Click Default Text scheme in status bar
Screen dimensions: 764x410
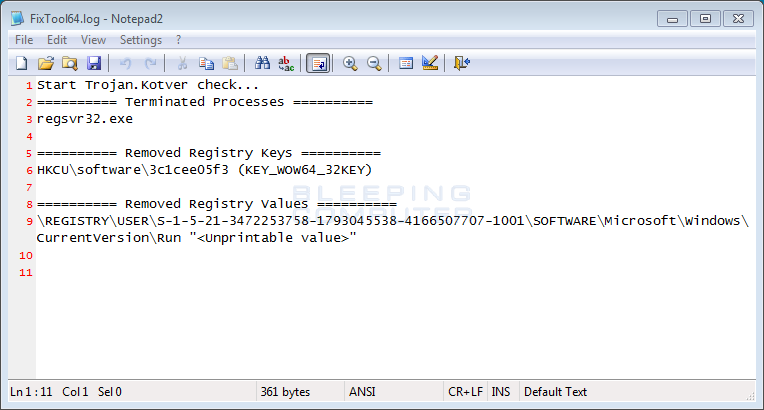[x=555, y=392]
